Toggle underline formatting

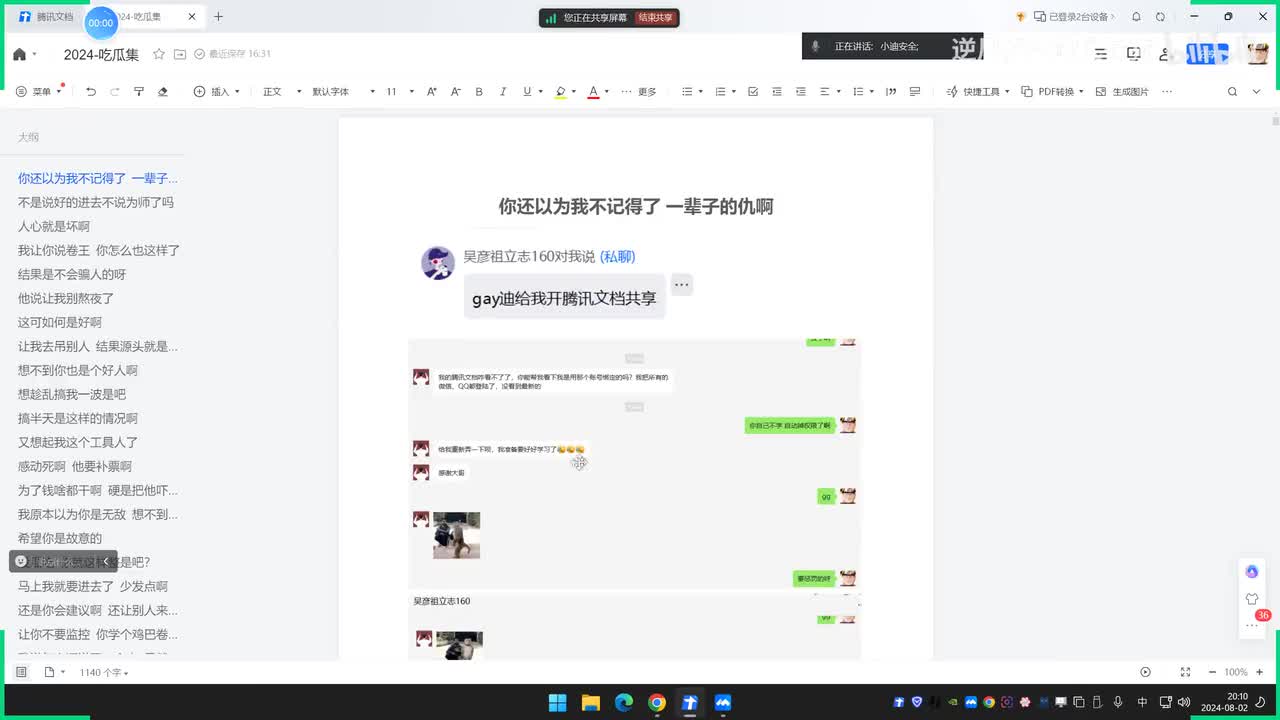tap(527, 91)
